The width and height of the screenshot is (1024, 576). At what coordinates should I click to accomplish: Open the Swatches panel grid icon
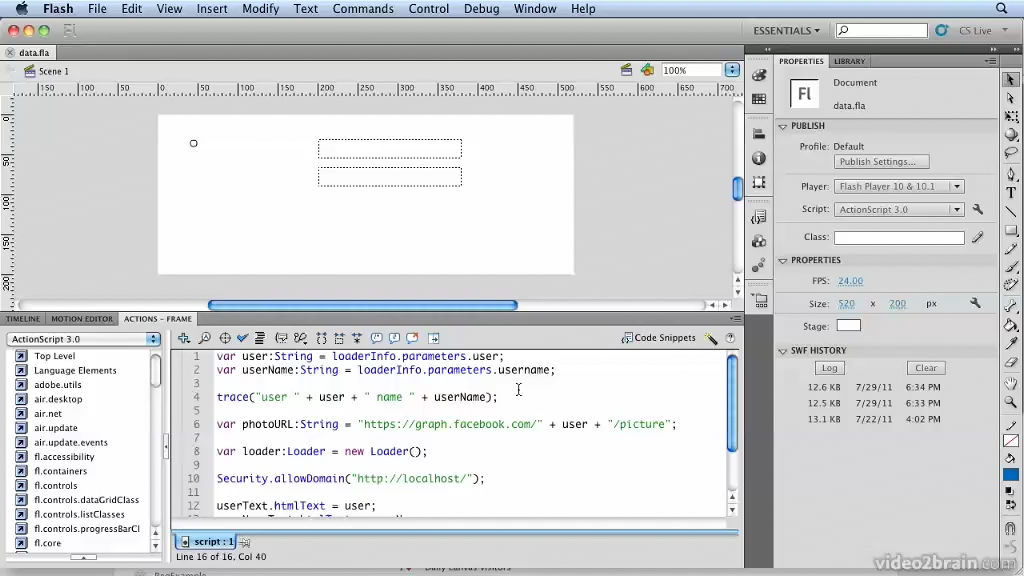click(759, 99)
